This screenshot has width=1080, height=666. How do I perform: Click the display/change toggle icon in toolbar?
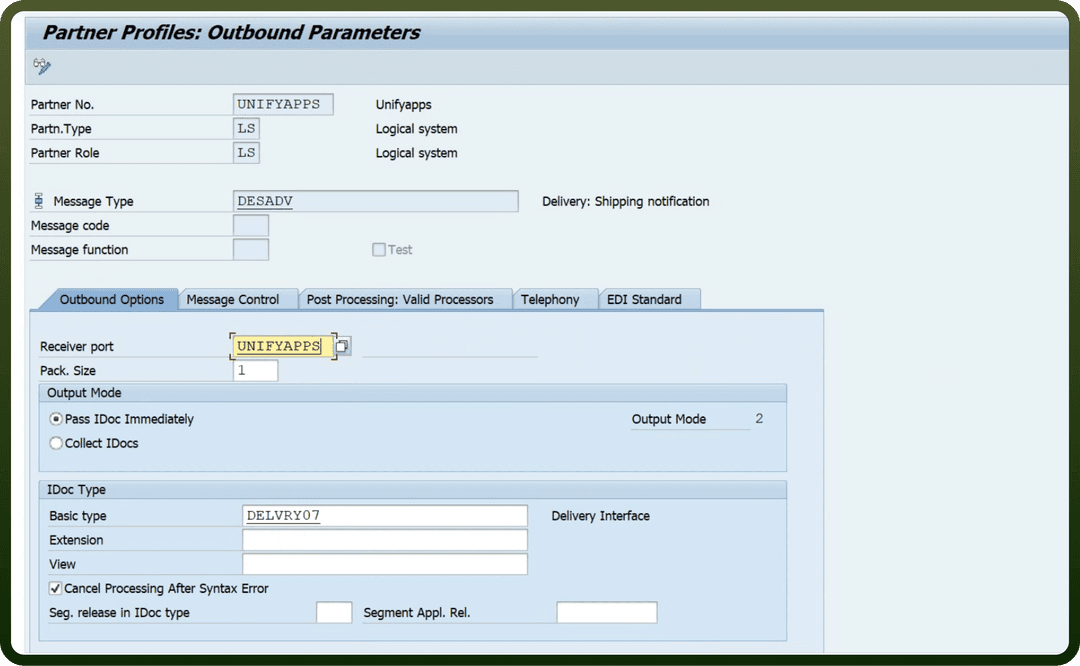point(41,66)
